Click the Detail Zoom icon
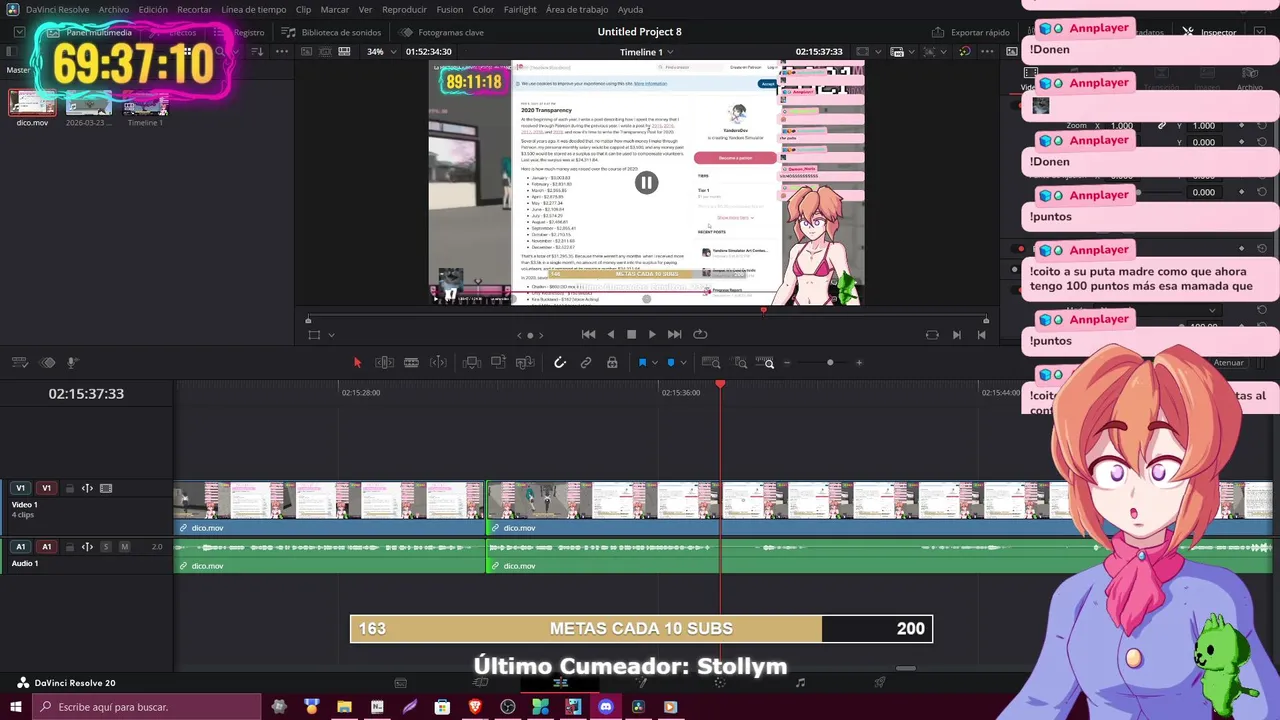The image size is (1280, 720). click(740, 363)
